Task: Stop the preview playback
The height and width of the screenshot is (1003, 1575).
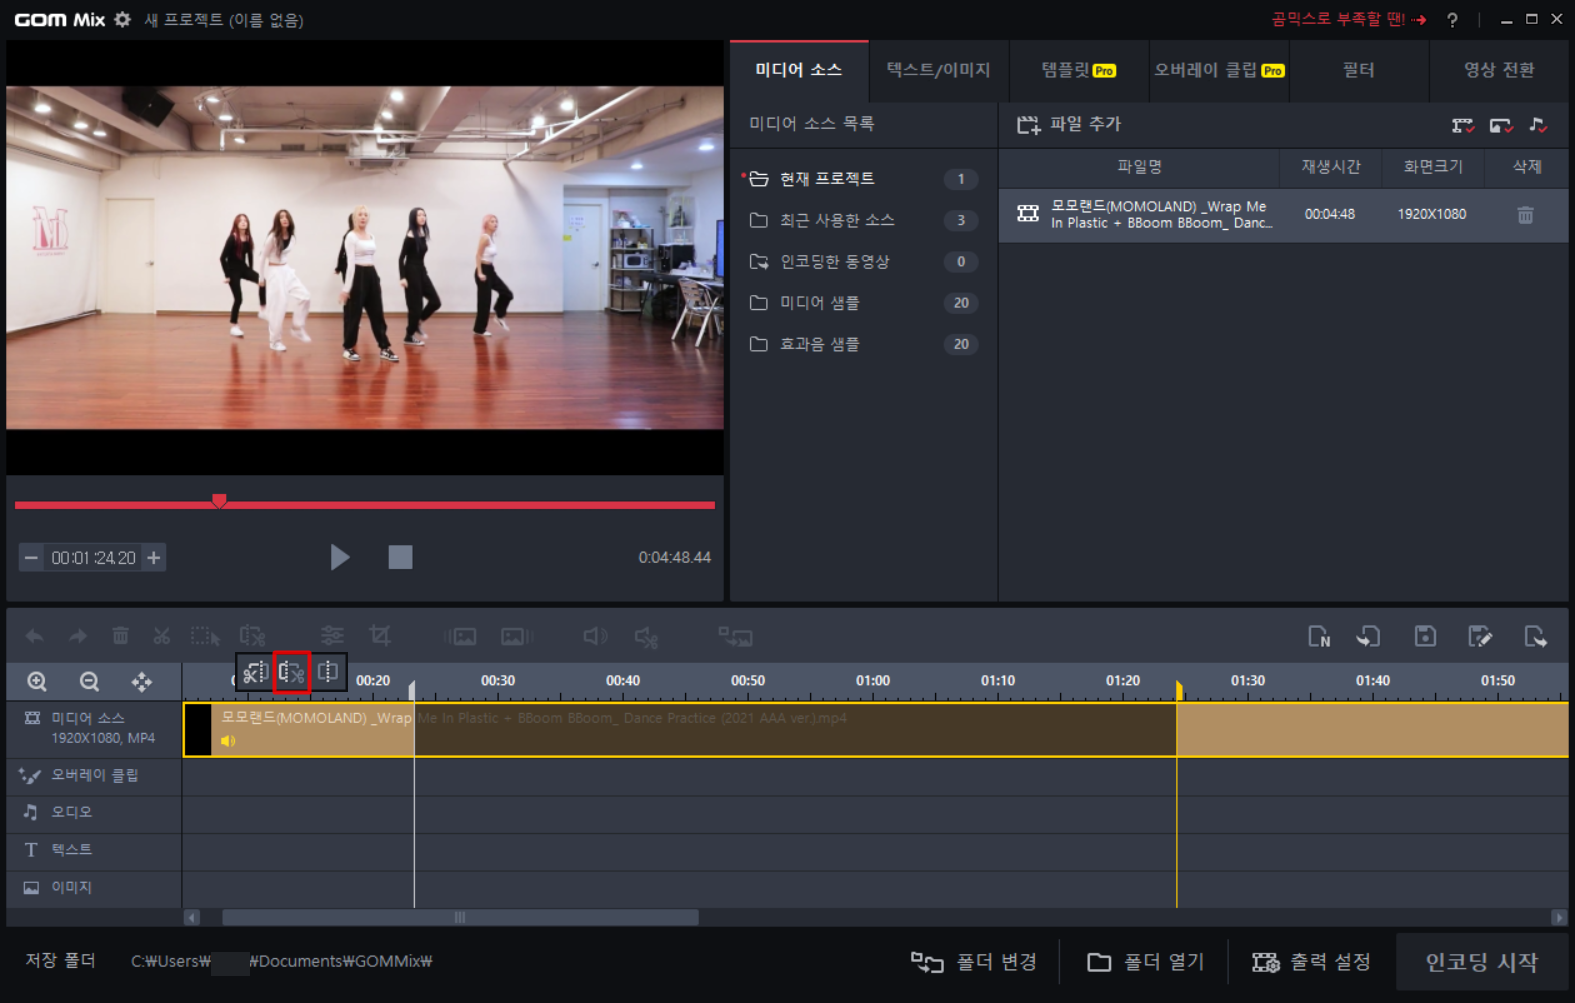Action: (x=400, y=557)
